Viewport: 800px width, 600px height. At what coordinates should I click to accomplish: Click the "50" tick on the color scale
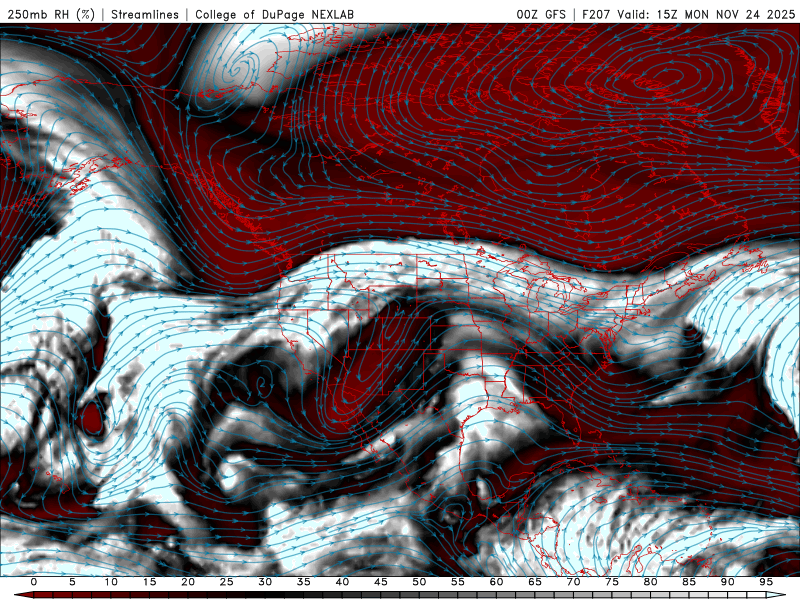tap(419, 582)
